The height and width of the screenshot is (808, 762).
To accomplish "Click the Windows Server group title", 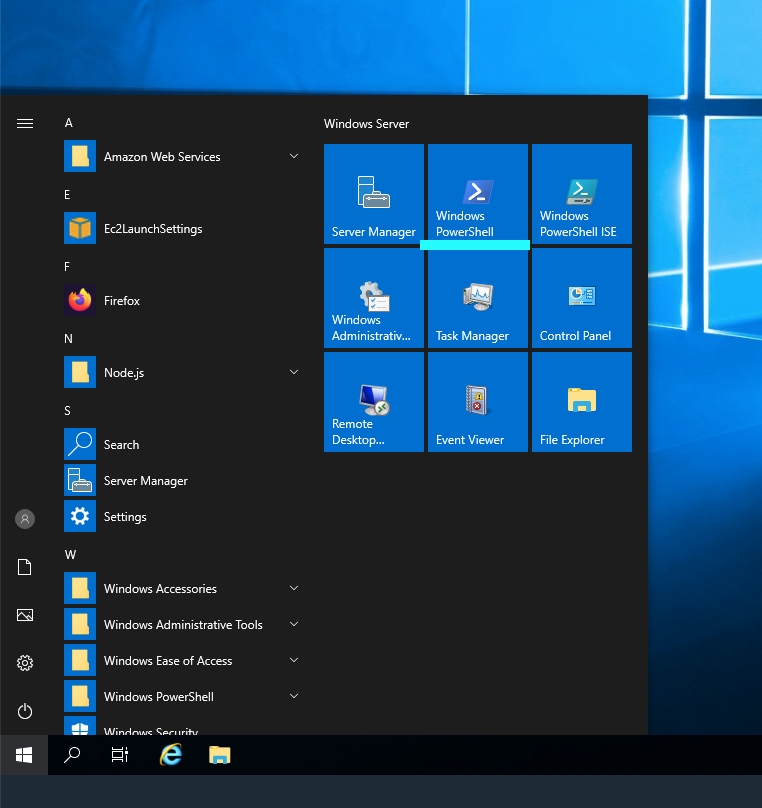I will point(366,124).
